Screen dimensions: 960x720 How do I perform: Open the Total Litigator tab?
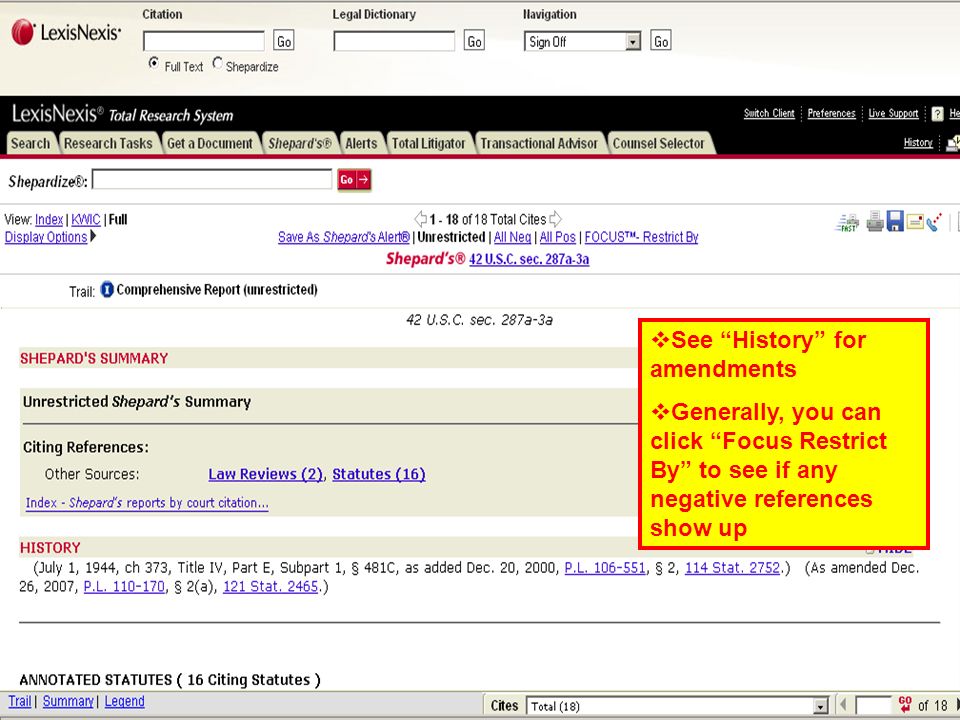[x=429, y=143]
